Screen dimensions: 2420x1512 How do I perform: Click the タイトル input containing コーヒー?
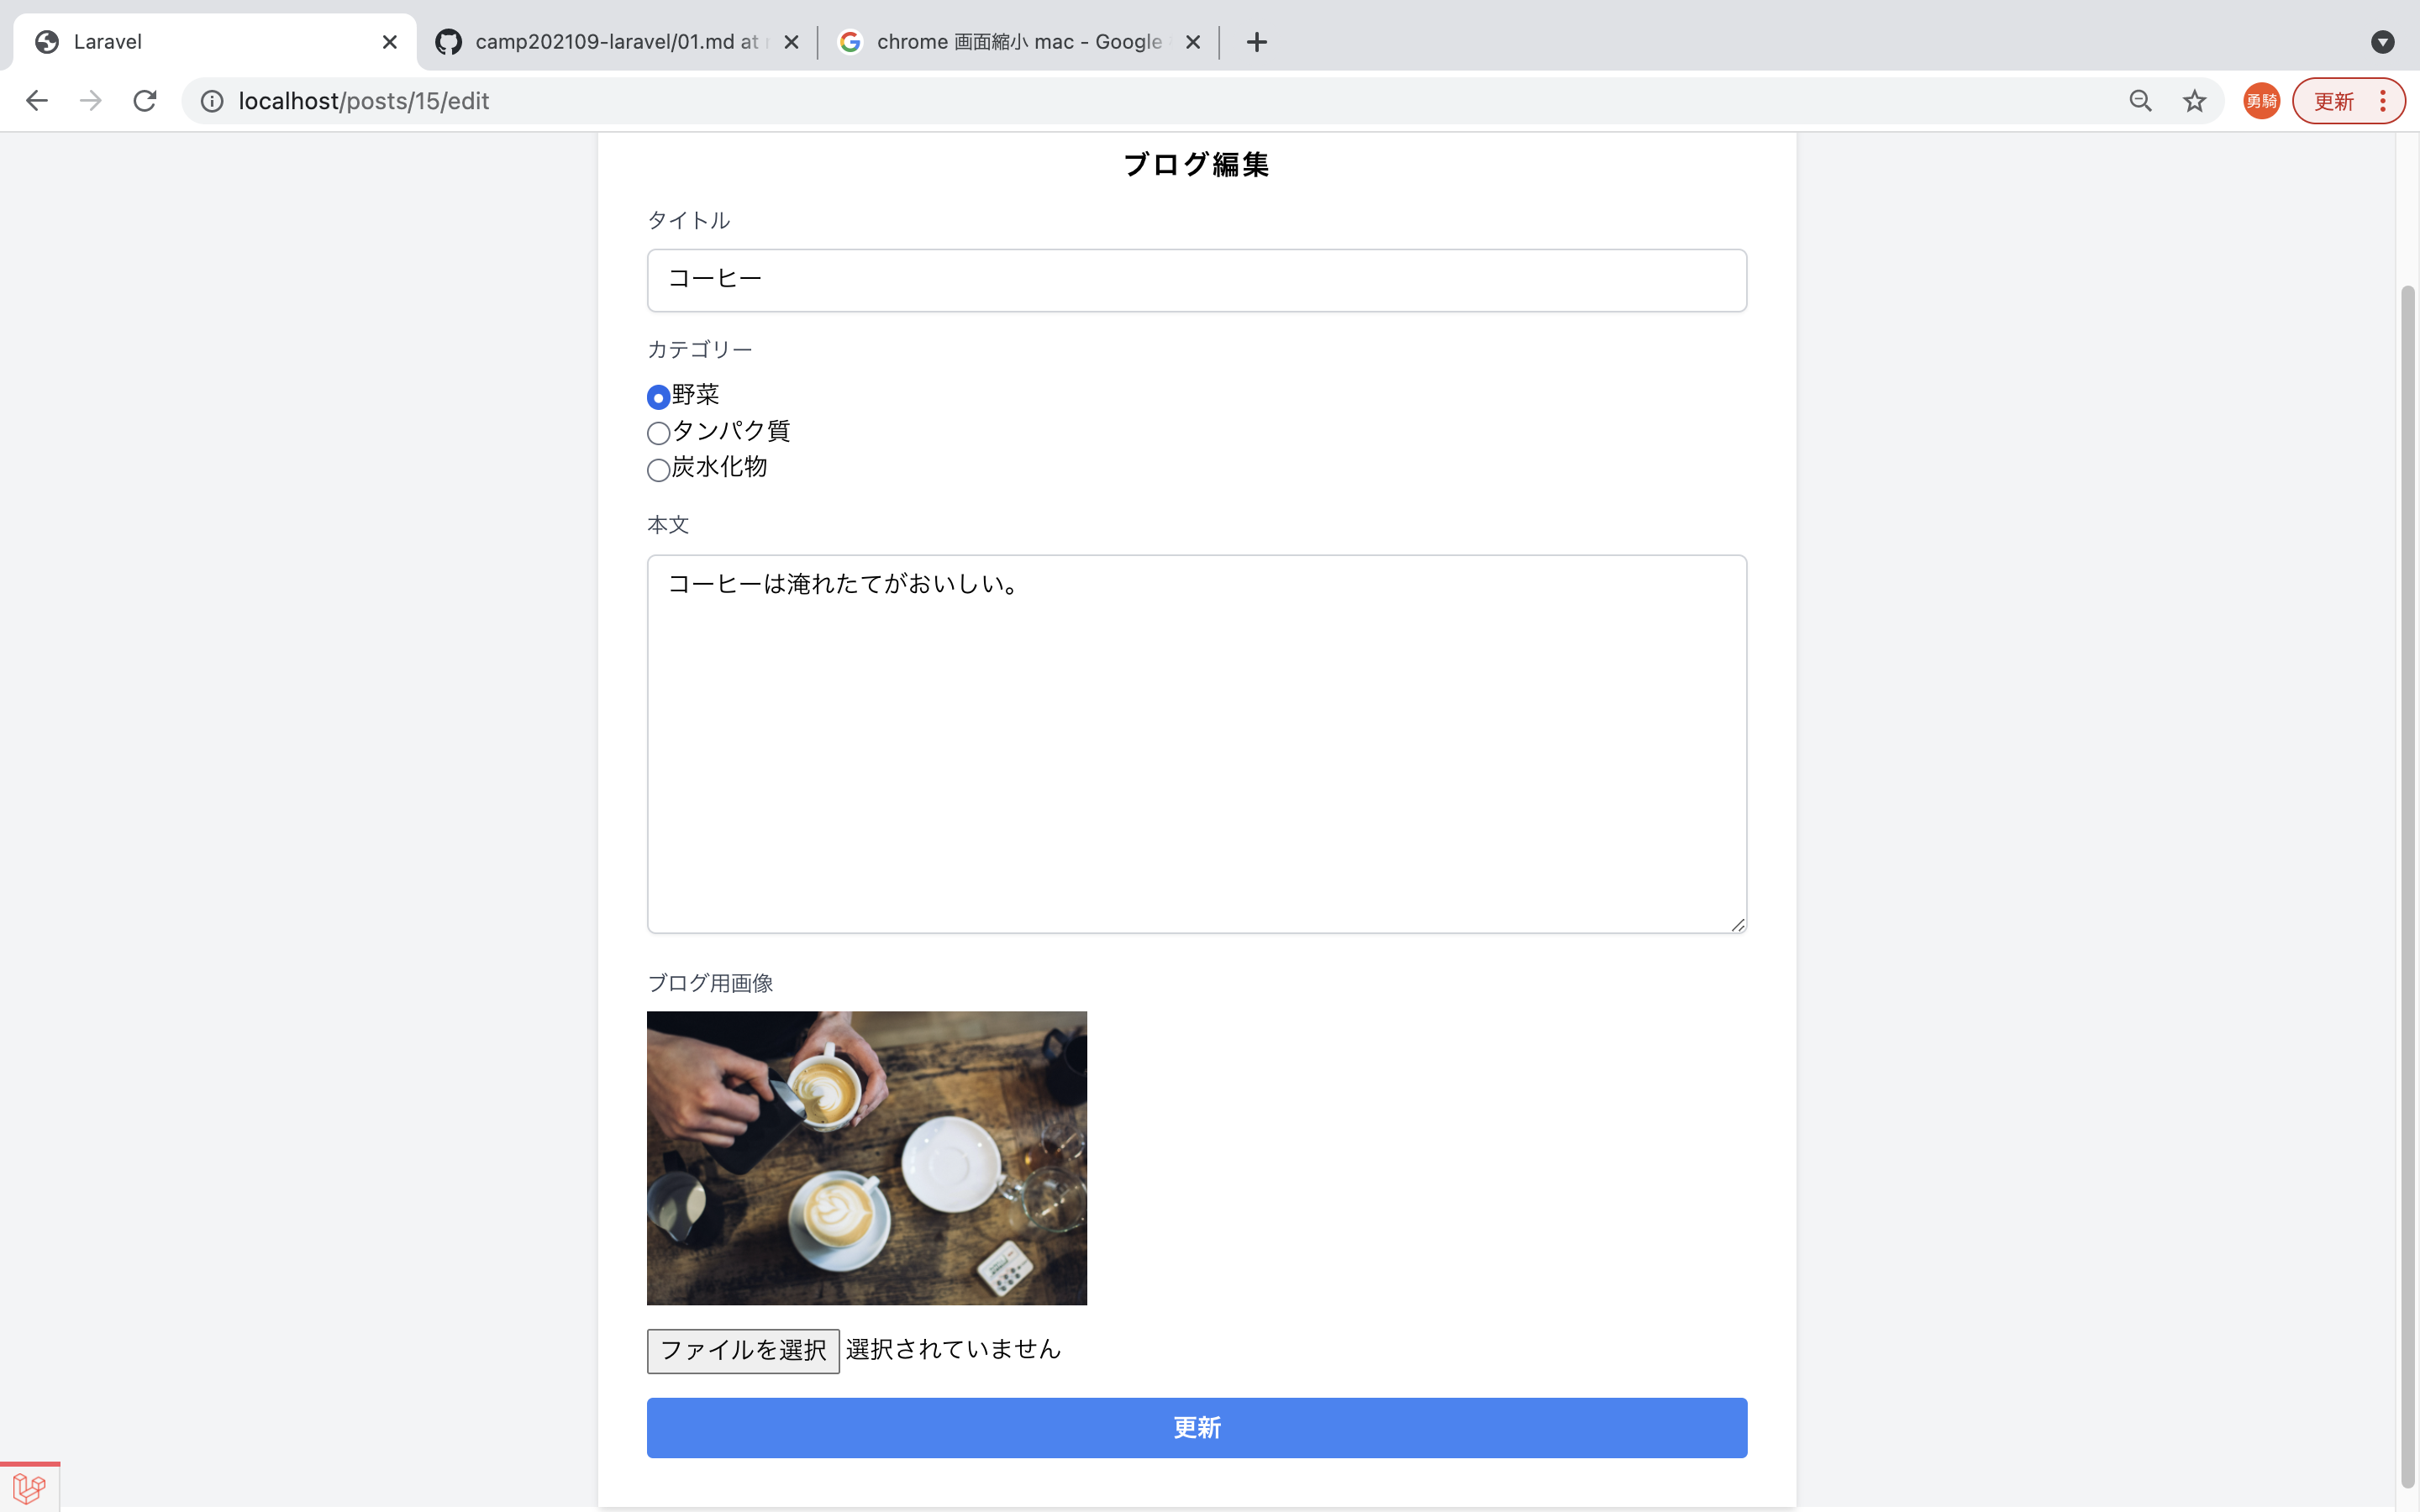pyautogui.click(x=1197, y=280)
